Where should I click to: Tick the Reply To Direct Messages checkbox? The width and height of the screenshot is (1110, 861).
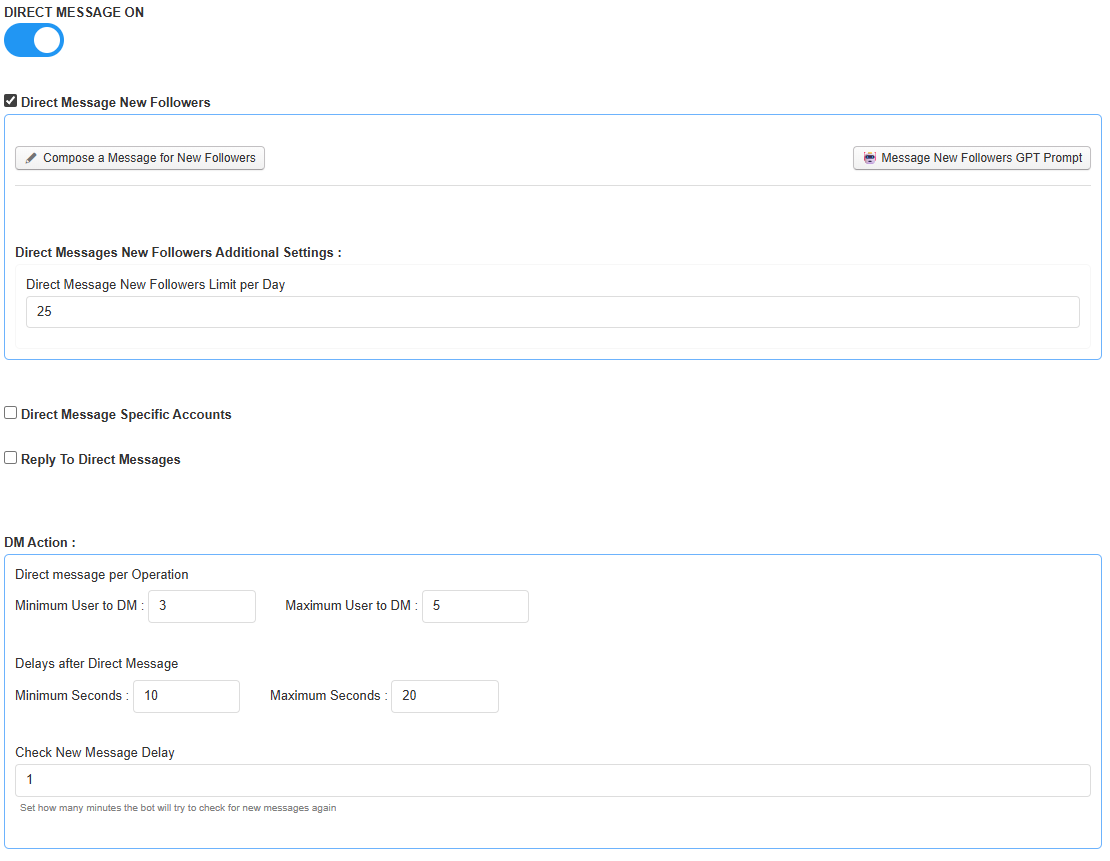[11, 458]
